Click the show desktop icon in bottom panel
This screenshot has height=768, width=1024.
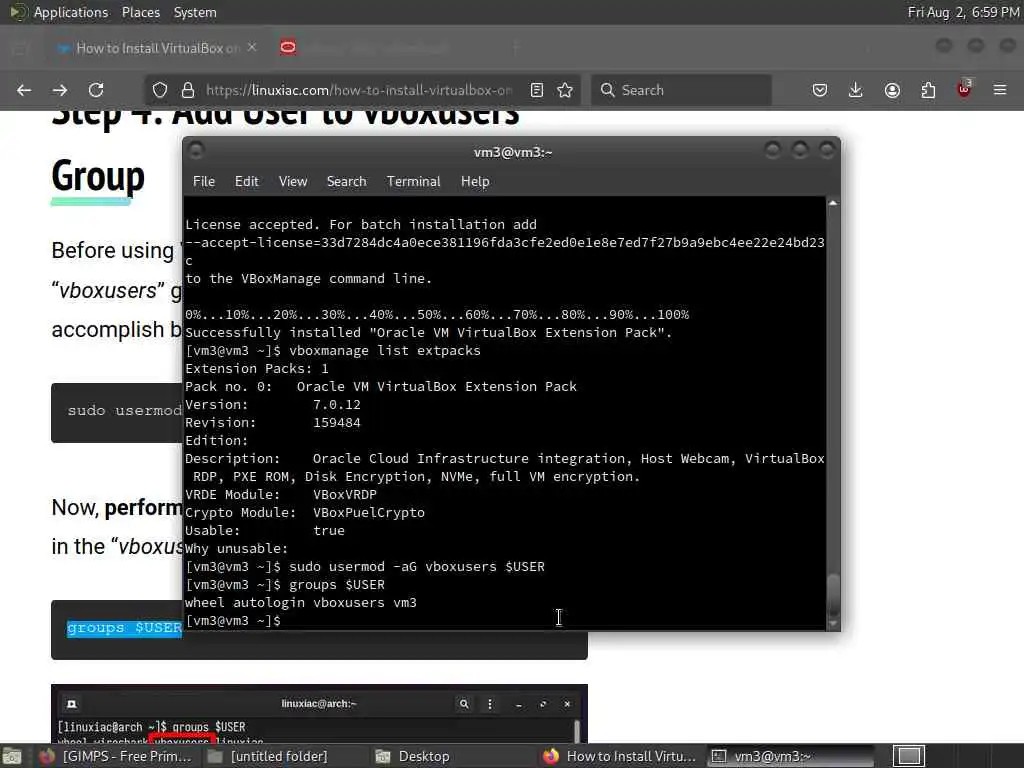coord(11,756)
